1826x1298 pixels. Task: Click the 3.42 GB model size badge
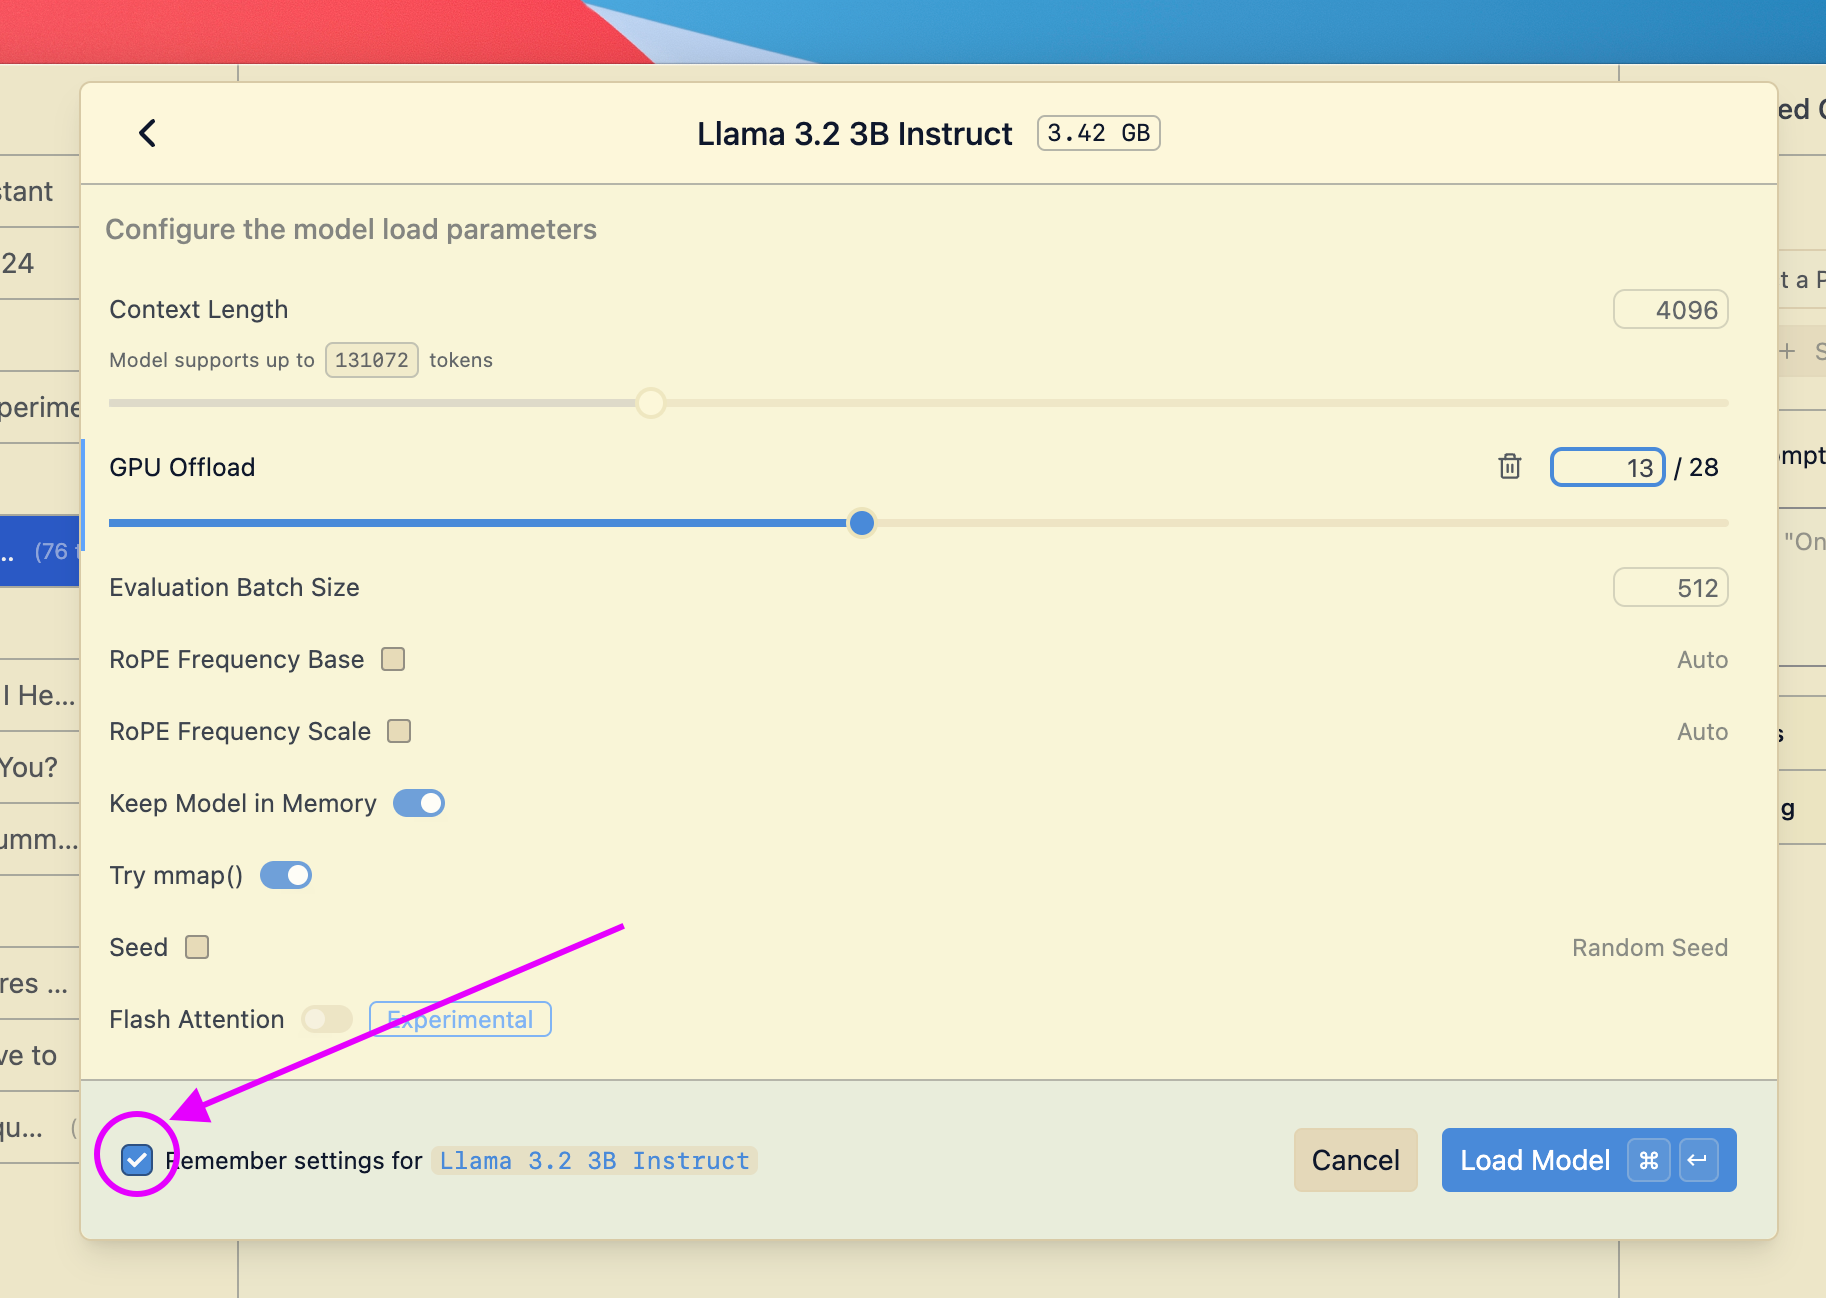point(1098,133)
